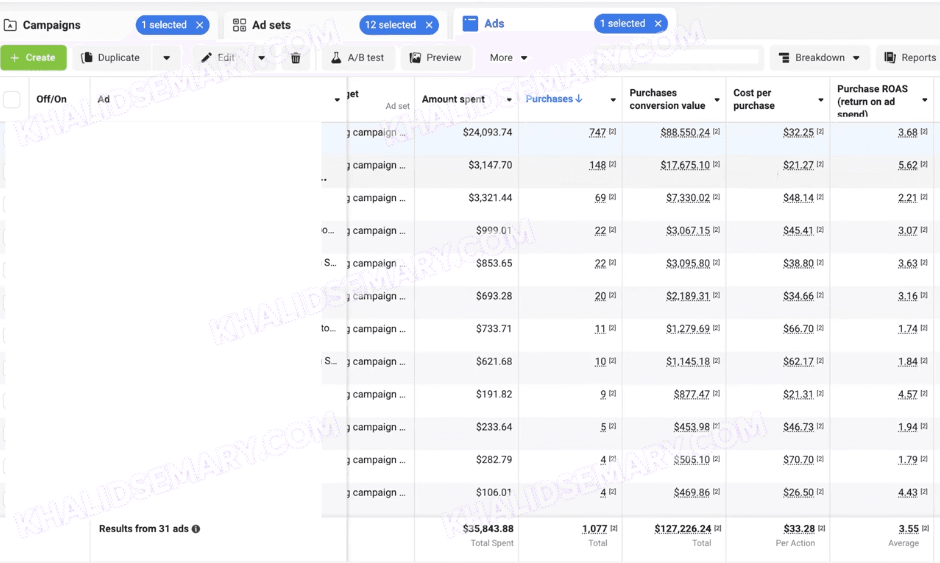940x563 pixels.
Task: Click the Campaigns folder icon
Action: point(10,25)
